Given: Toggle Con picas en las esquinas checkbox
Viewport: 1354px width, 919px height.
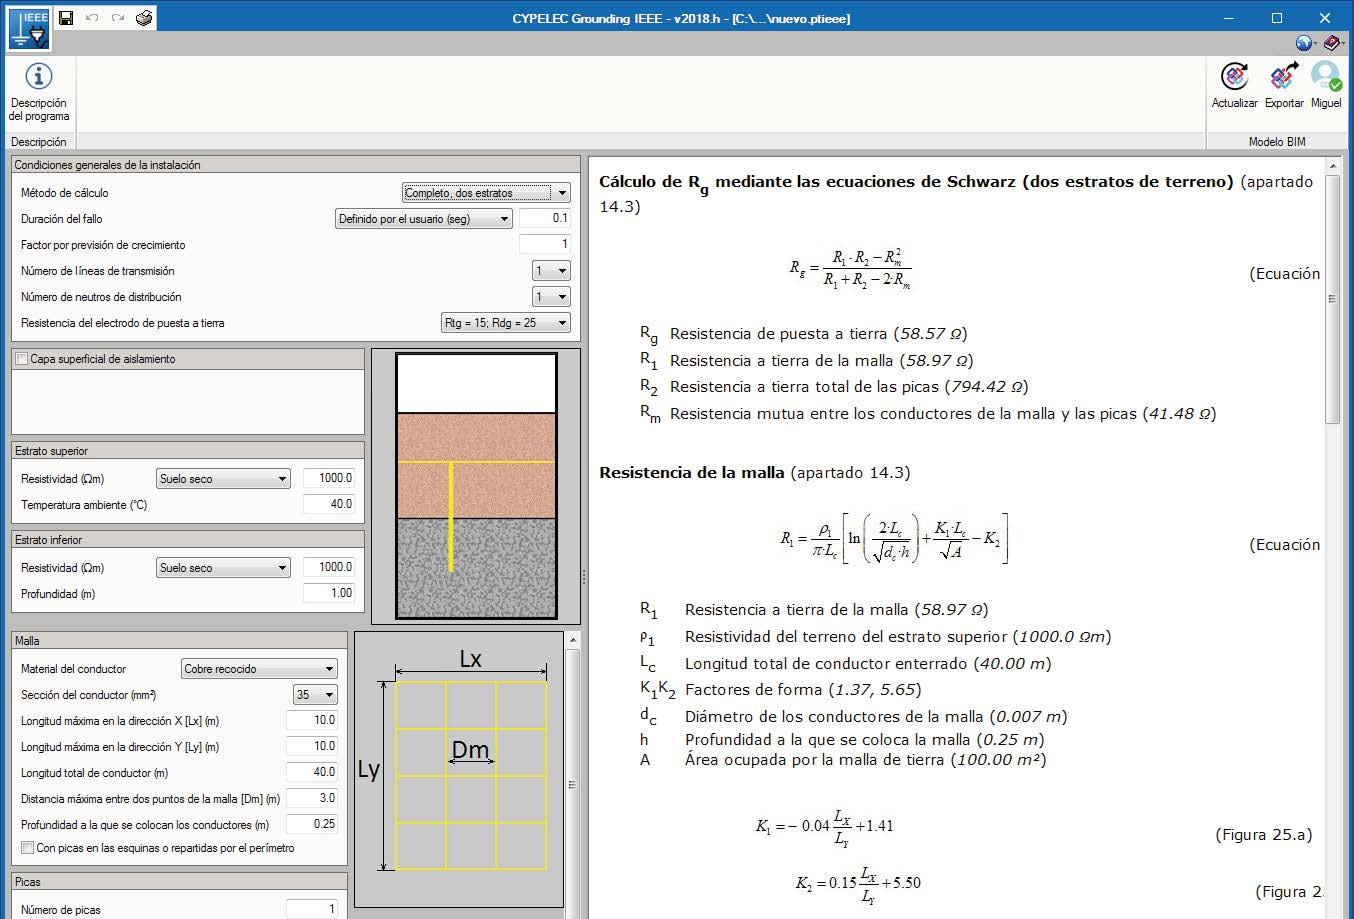Looking at the screenshot, I should pos(27,848).
